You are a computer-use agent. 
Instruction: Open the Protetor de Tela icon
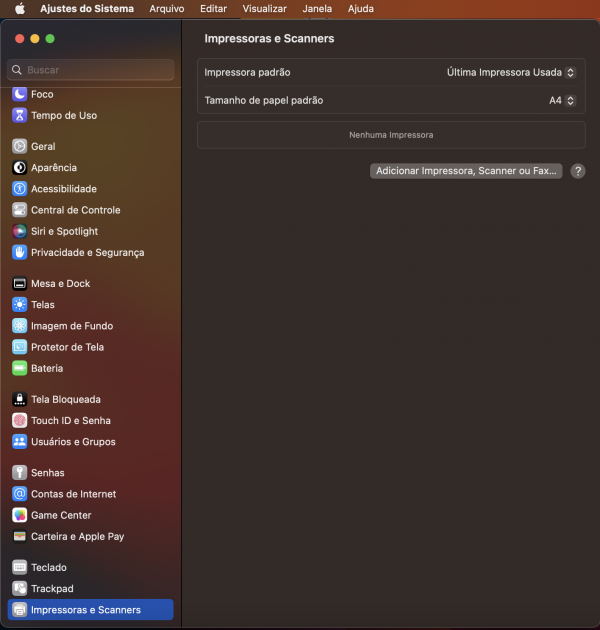19,347
